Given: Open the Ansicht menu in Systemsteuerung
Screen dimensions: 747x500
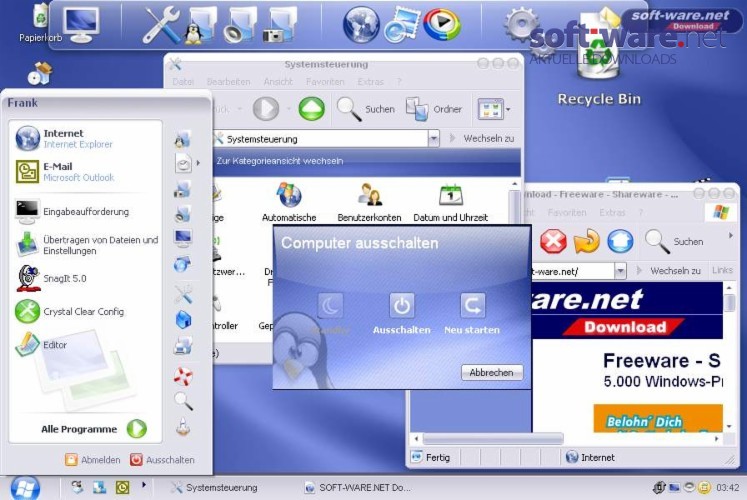Looking at the screenshot, I should (x=278, y=82).
